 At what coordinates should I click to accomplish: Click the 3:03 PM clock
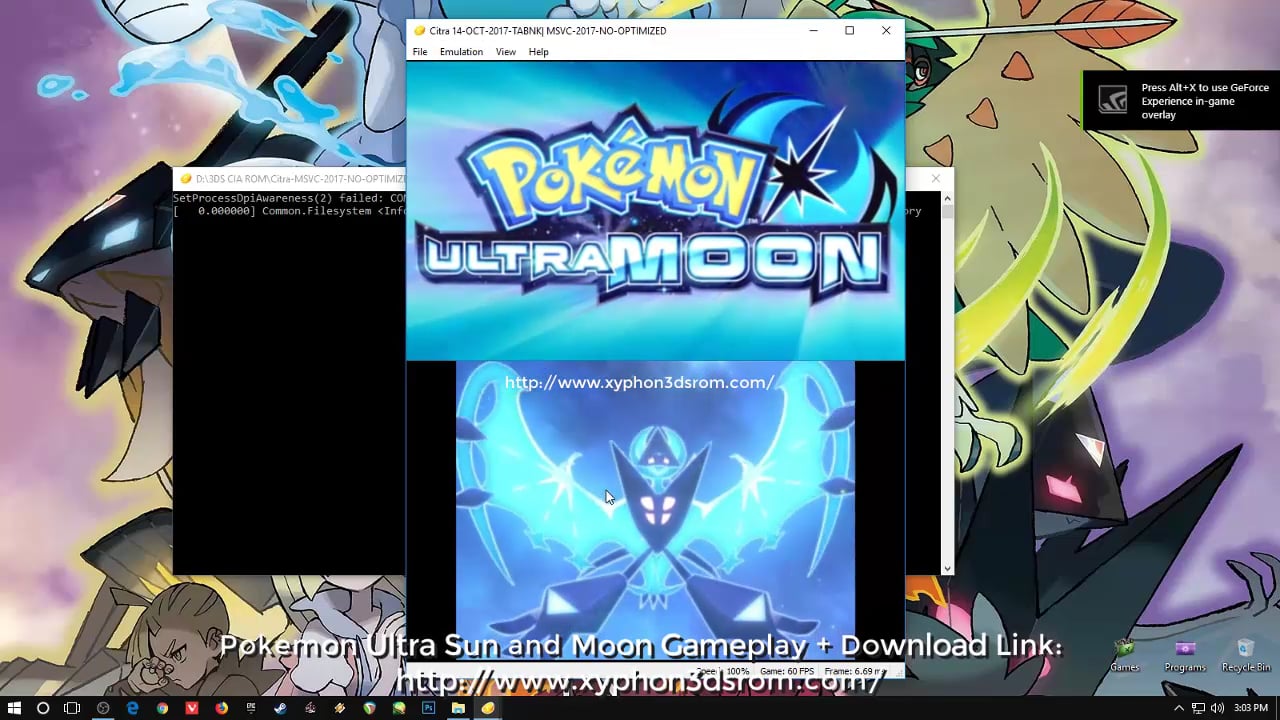[1251, 708]
